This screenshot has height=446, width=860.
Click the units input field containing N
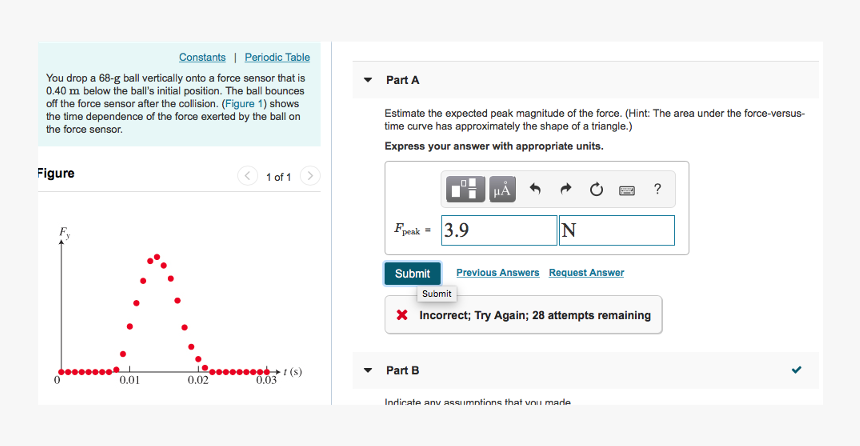(x=616, y=230)
